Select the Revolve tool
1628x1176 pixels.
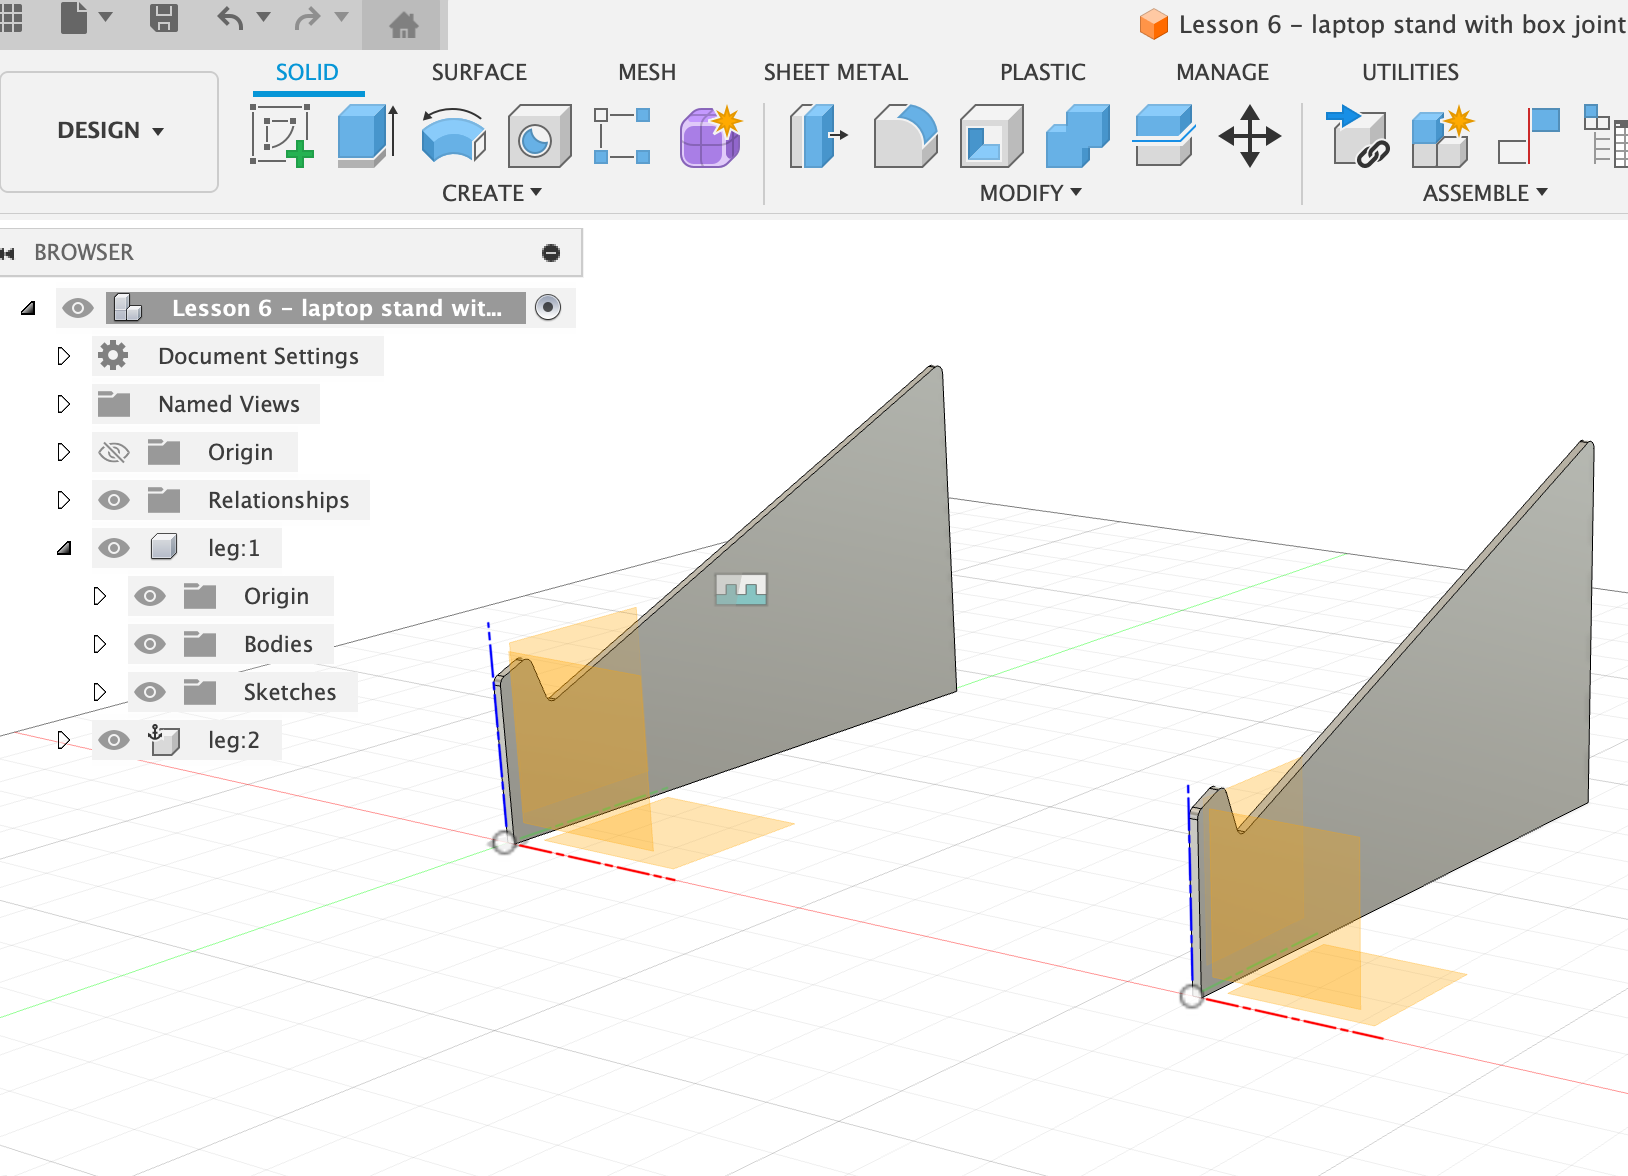tap(453, 136)
